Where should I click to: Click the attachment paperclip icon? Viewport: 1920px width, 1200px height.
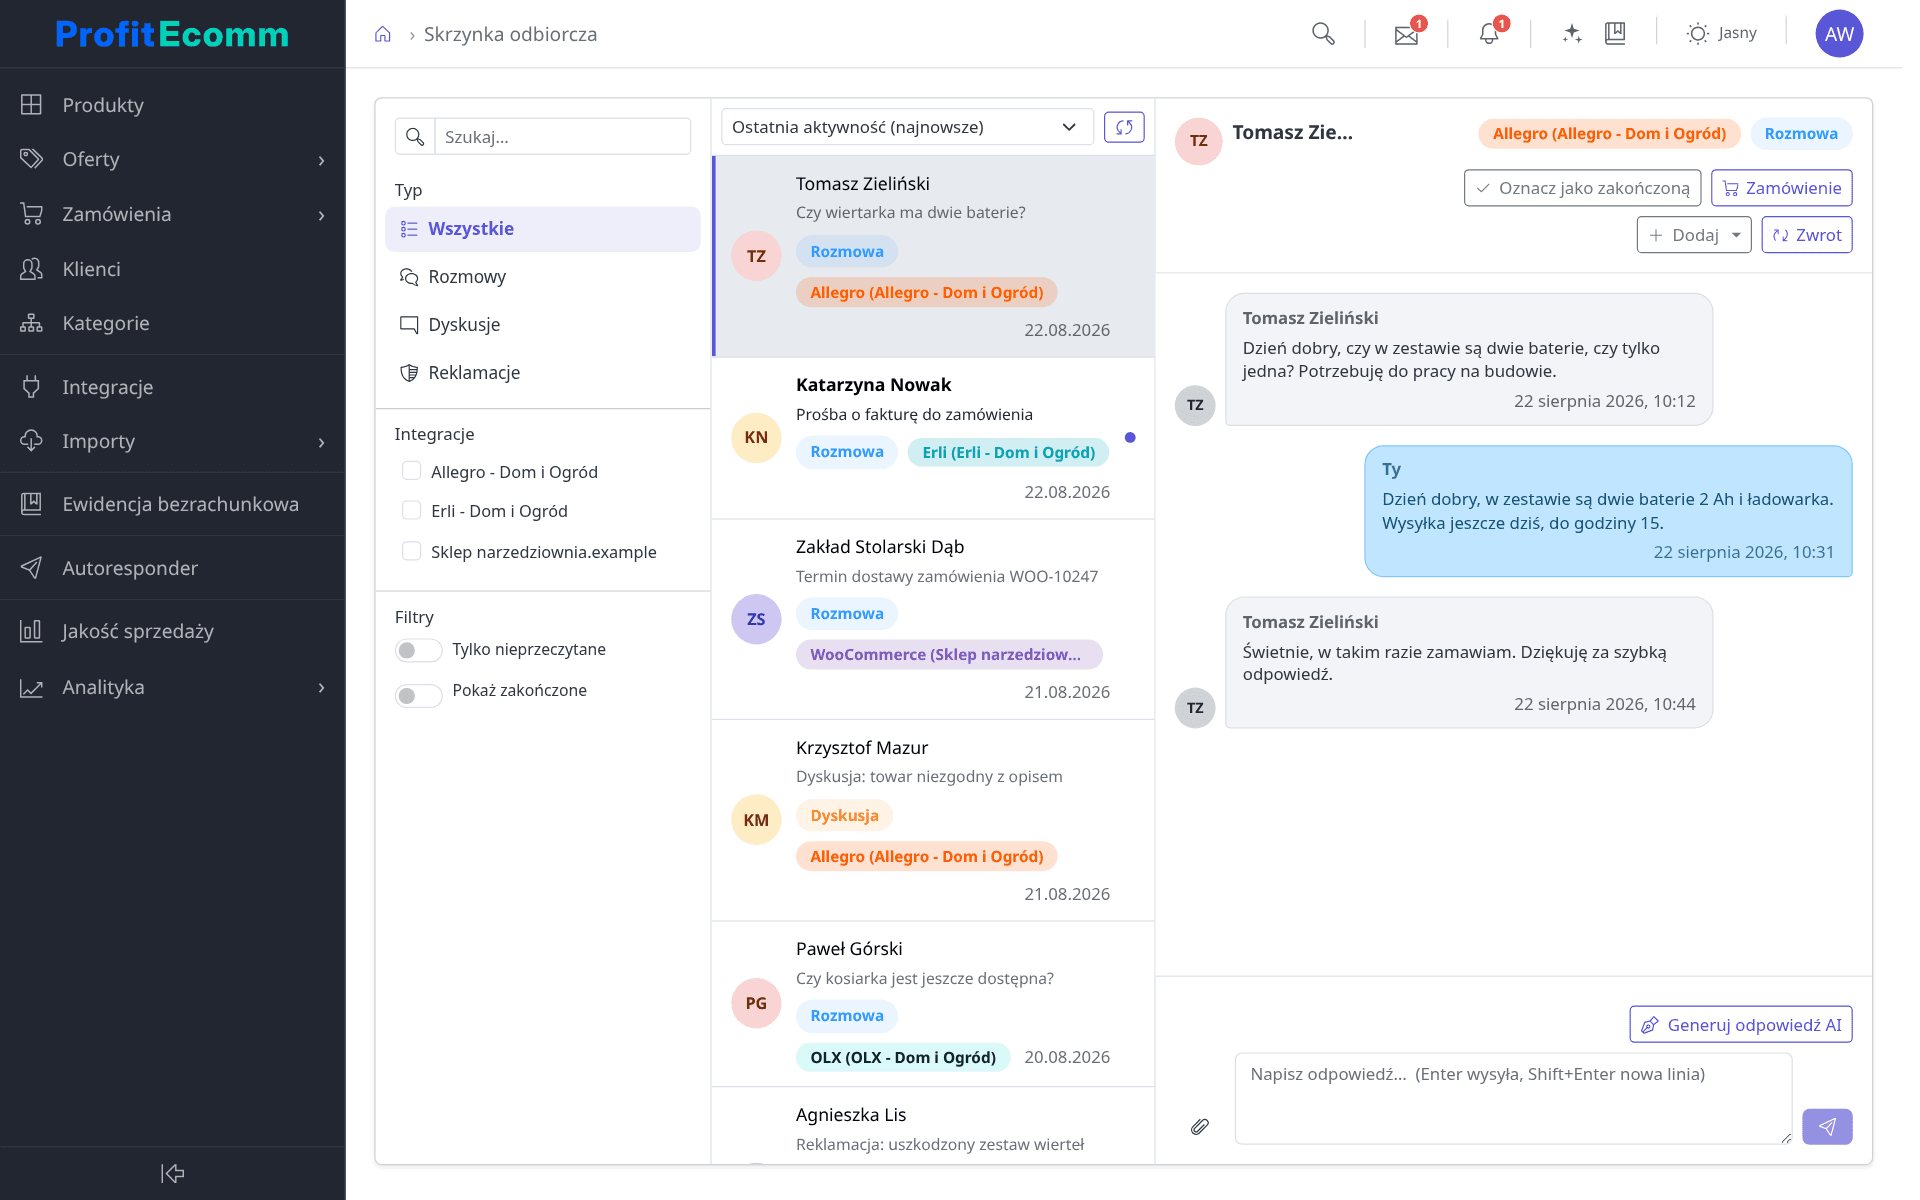pyautogui.click(x=1200, y=1127)
